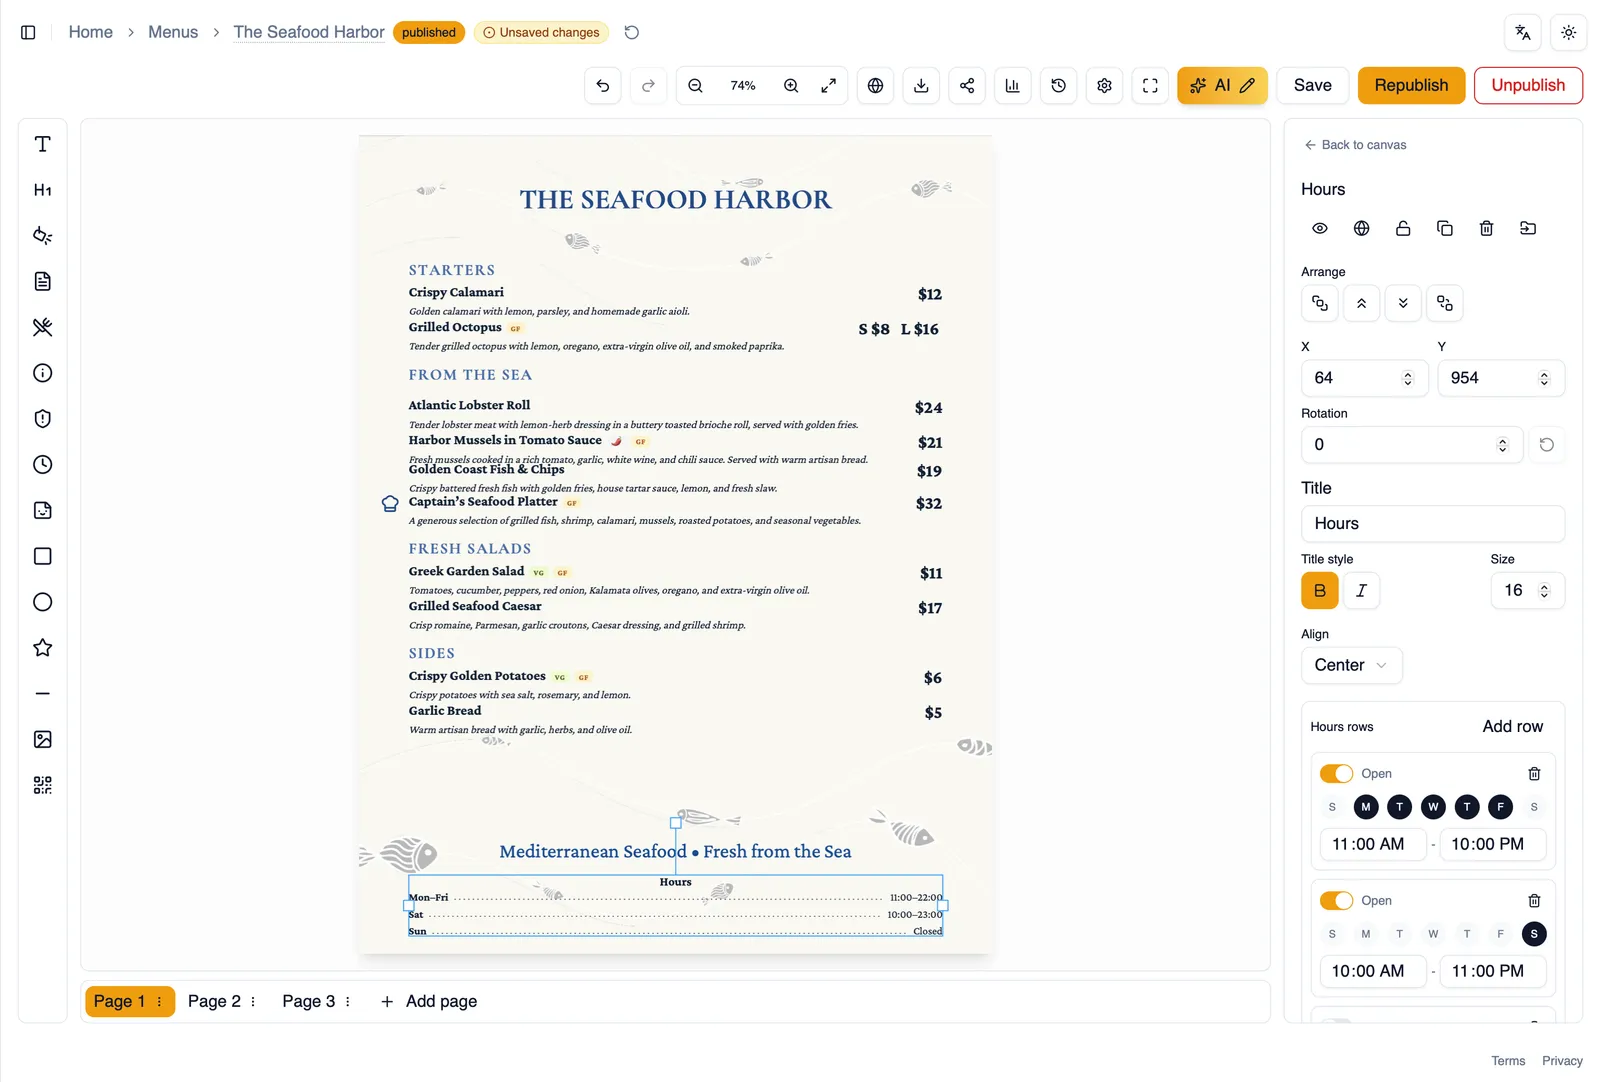Click Add row for hours
This screenshot has height=1082, width=1600.
pos(1512,727)
